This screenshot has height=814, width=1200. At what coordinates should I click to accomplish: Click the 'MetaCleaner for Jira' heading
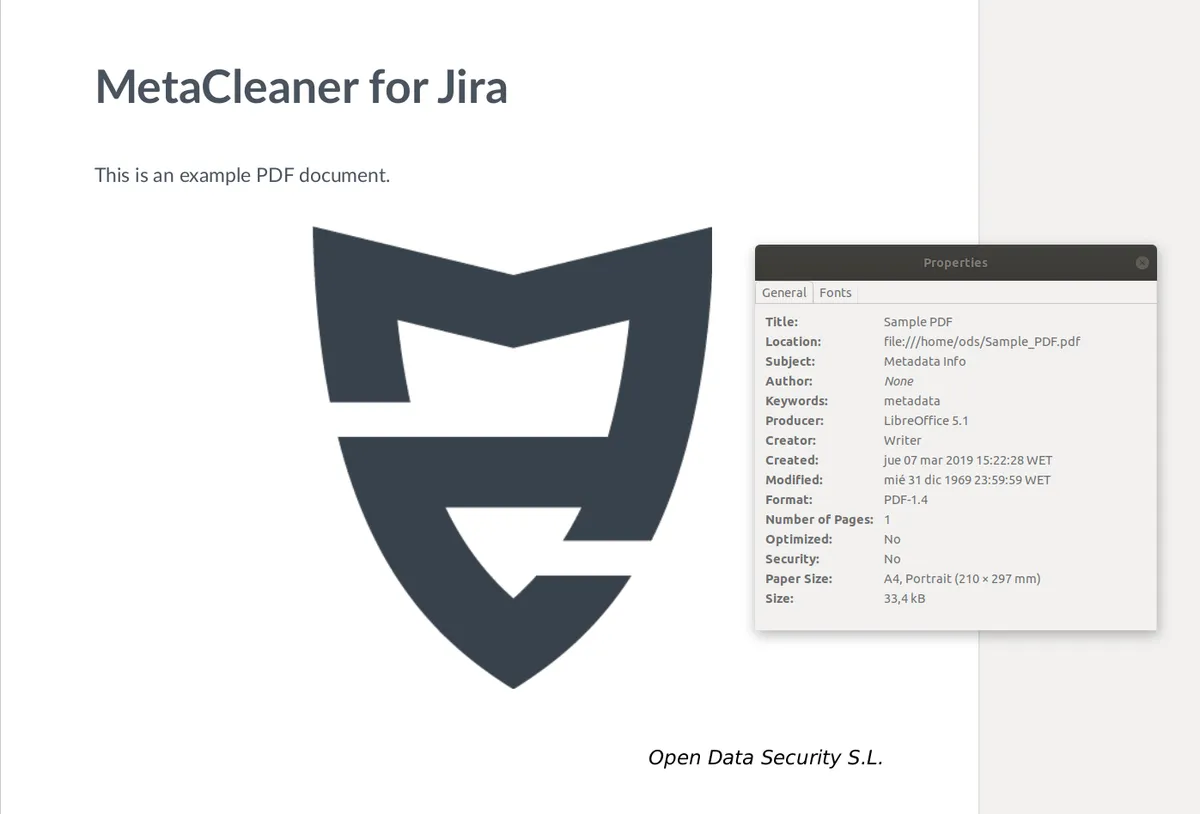point(301,86)
